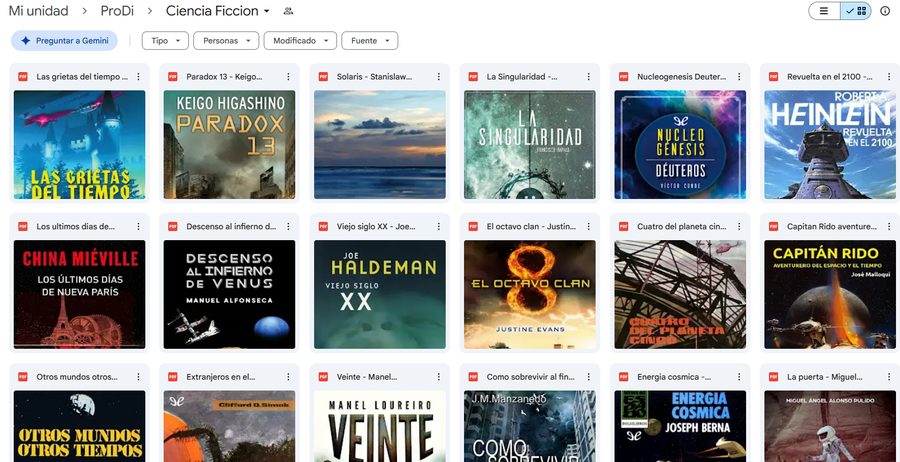Select file name 'Solaris - Stanislaw...'
Image resolution: width=900 pixels, height=462 pixels.
[x=374, y=77]
